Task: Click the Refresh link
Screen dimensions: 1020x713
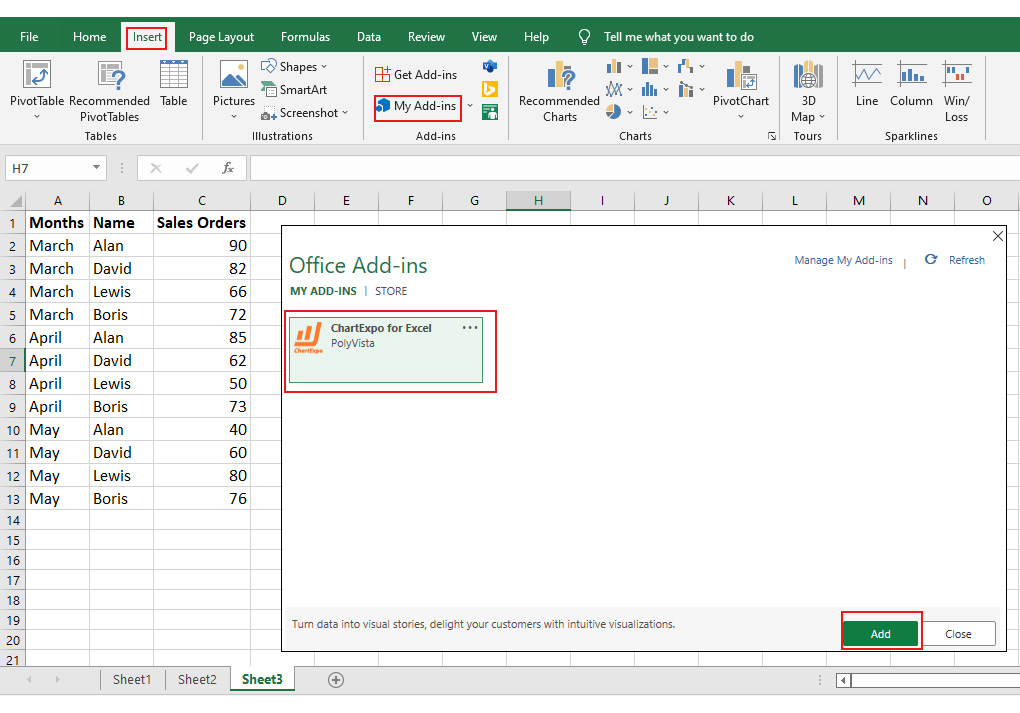Action: pos(966,260)
